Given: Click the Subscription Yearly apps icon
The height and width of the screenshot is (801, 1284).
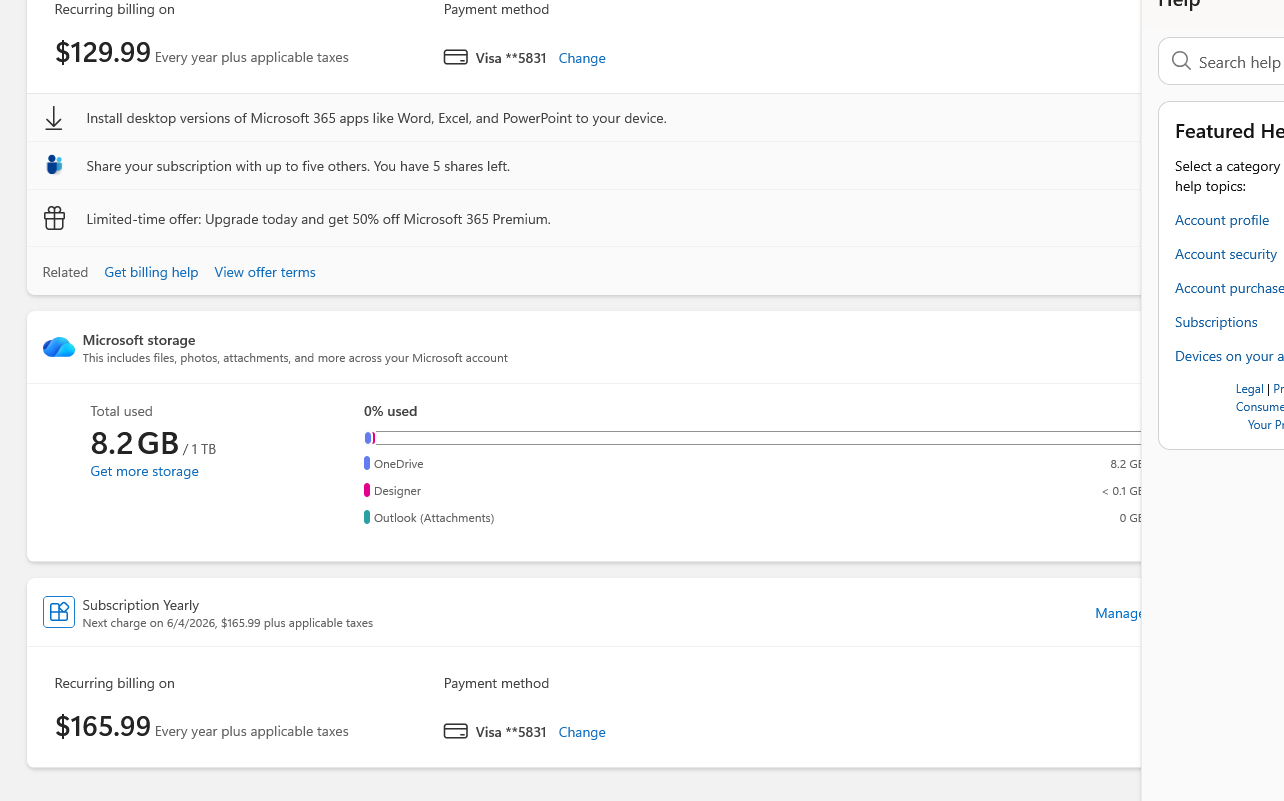Looking at the screenshot, I should tap(59, 612).
